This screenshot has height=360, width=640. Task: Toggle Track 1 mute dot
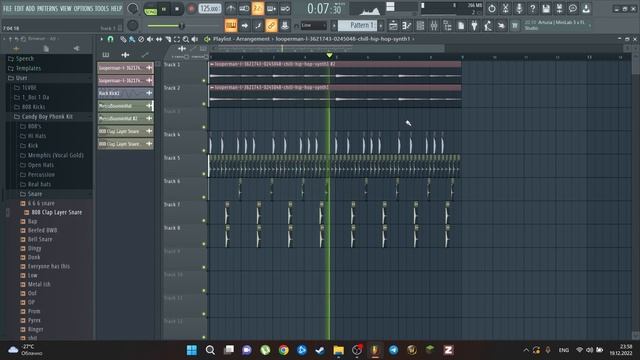click(x=204, y=80)
